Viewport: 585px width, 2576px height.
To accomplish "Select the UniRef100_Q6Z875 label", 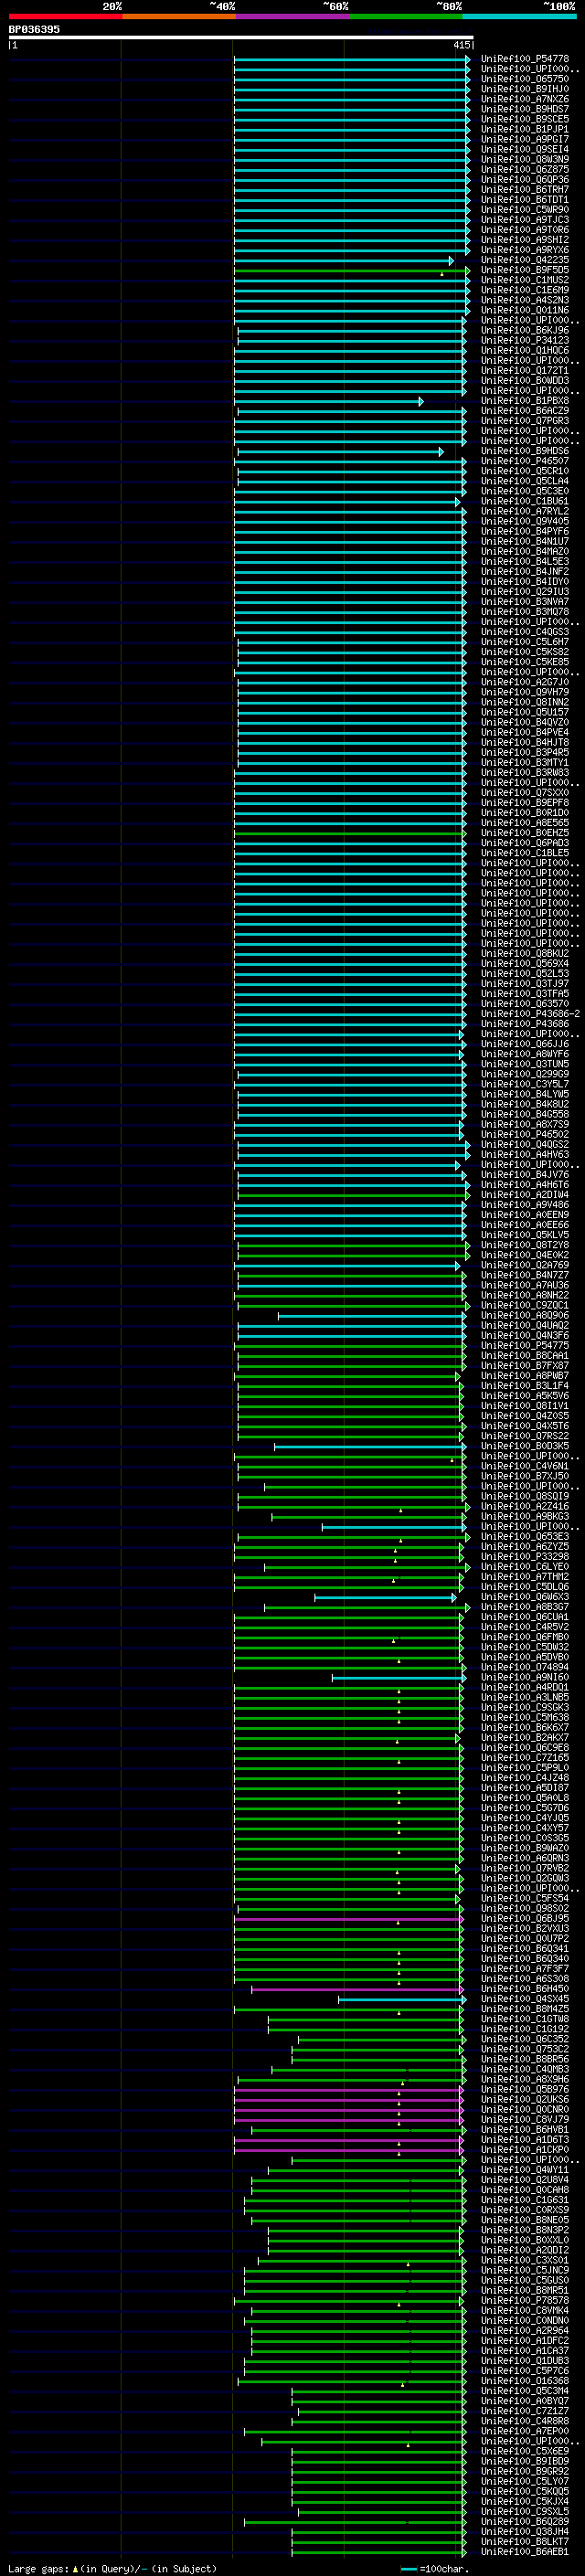I will pos(525,170).
